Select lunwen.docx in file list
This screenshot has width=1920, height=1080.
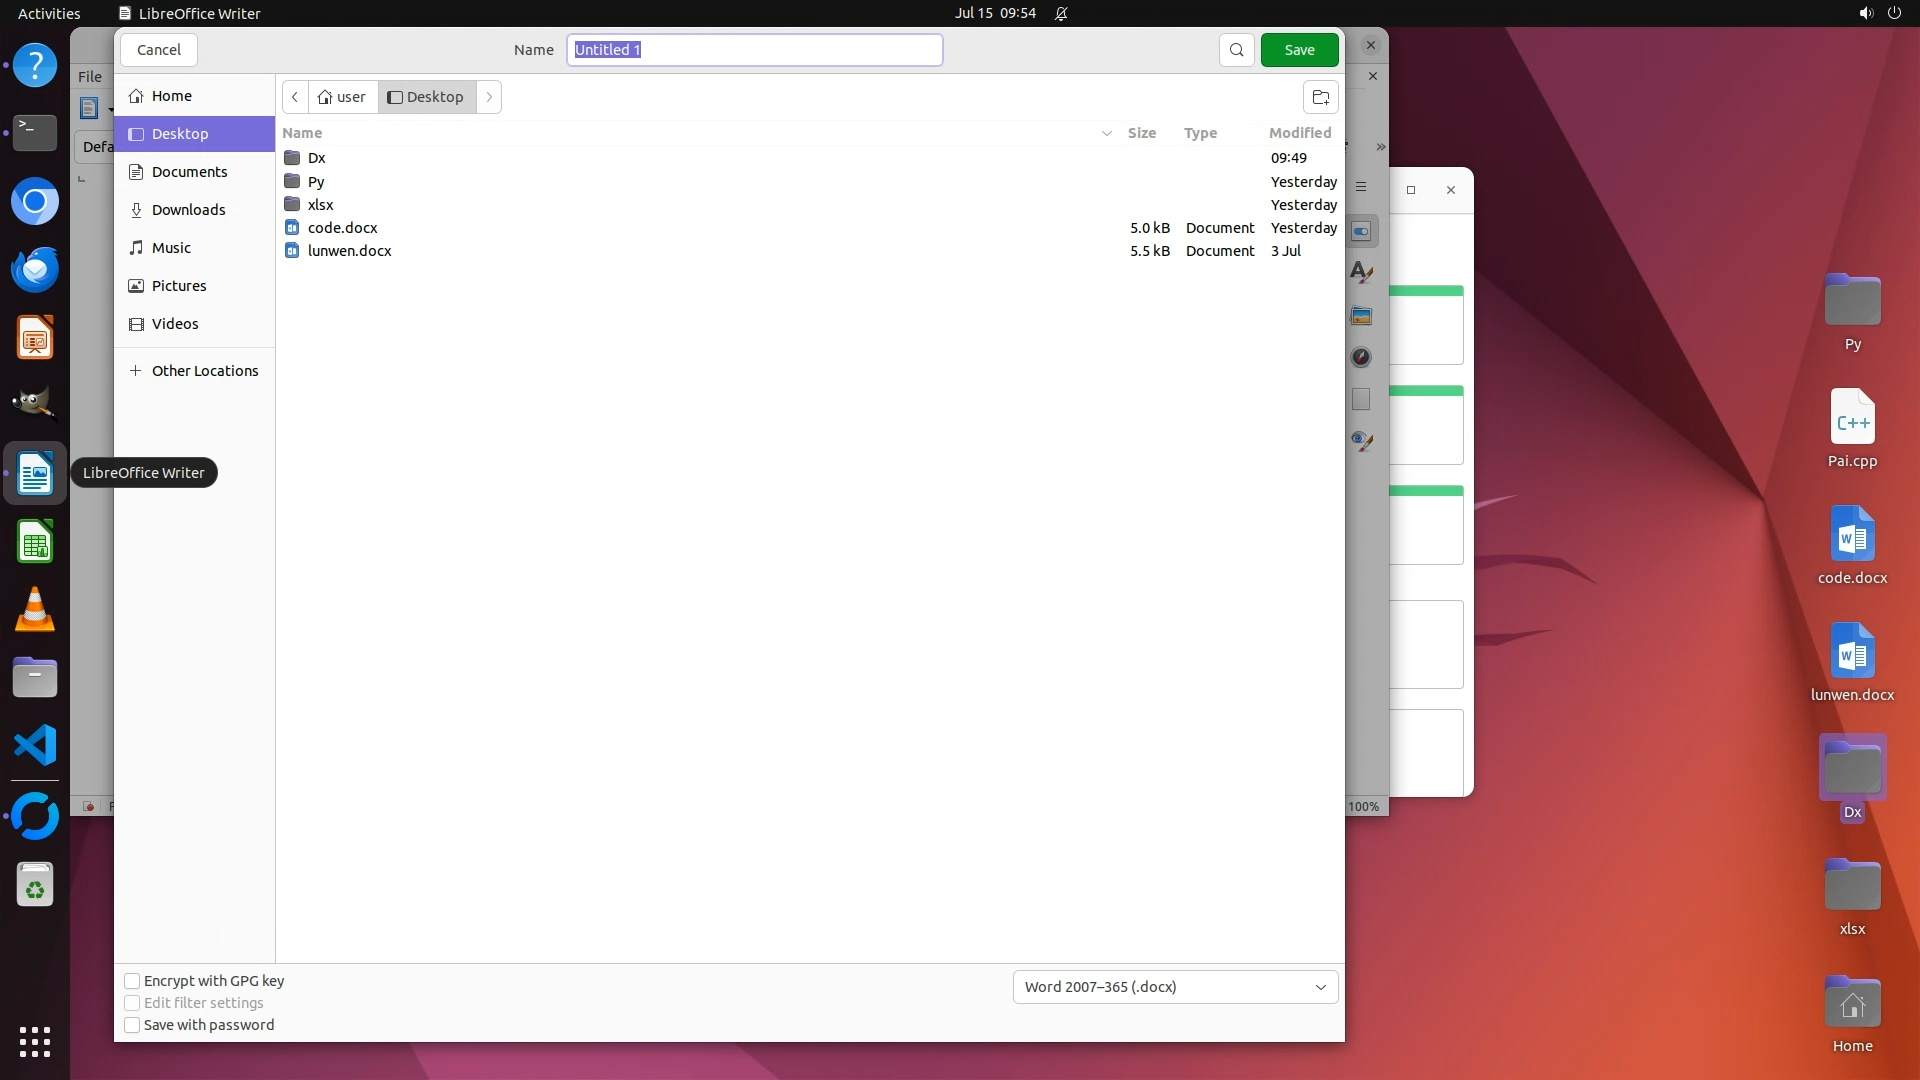[349, 251]
